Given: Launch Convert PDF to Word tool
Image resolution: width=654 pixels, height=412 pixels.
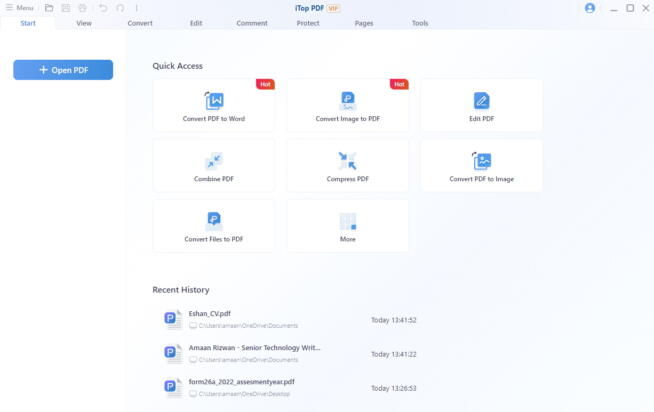Looking at the screenshot, I should tap(214, 106).
